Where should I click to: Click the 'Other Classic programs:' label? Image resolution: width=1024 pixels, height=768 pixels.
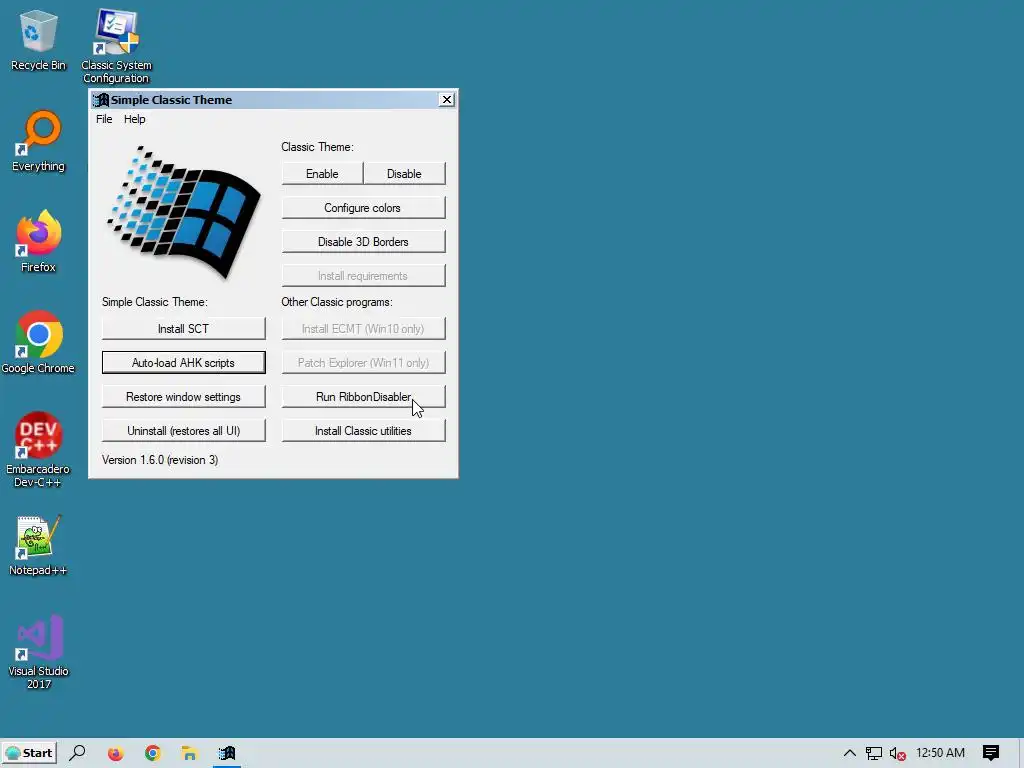[337, 302]
